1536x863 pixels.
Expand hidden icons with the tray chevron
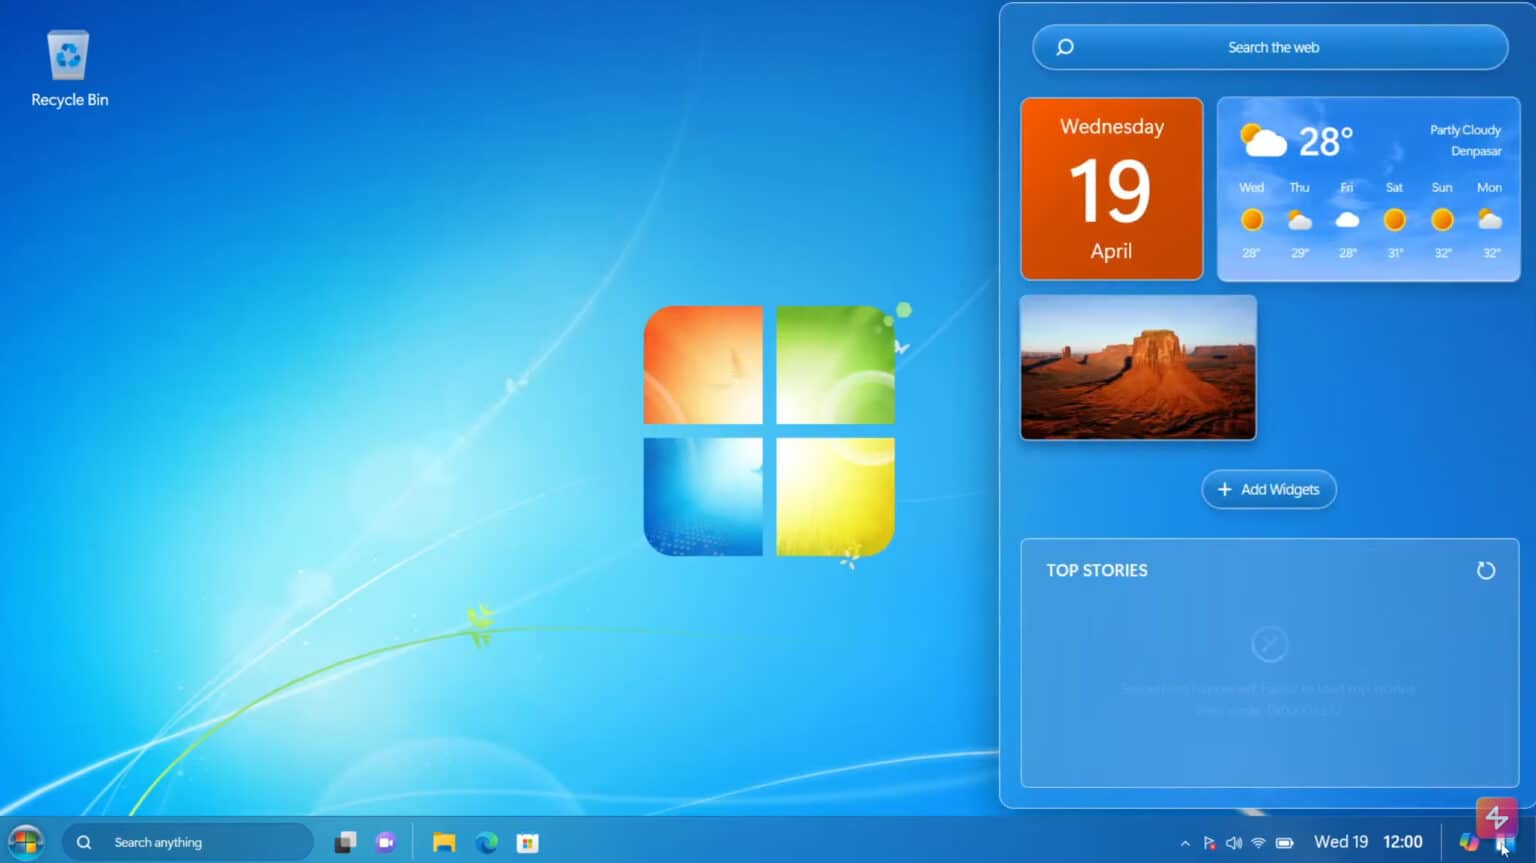click(x=1185, y=842)
